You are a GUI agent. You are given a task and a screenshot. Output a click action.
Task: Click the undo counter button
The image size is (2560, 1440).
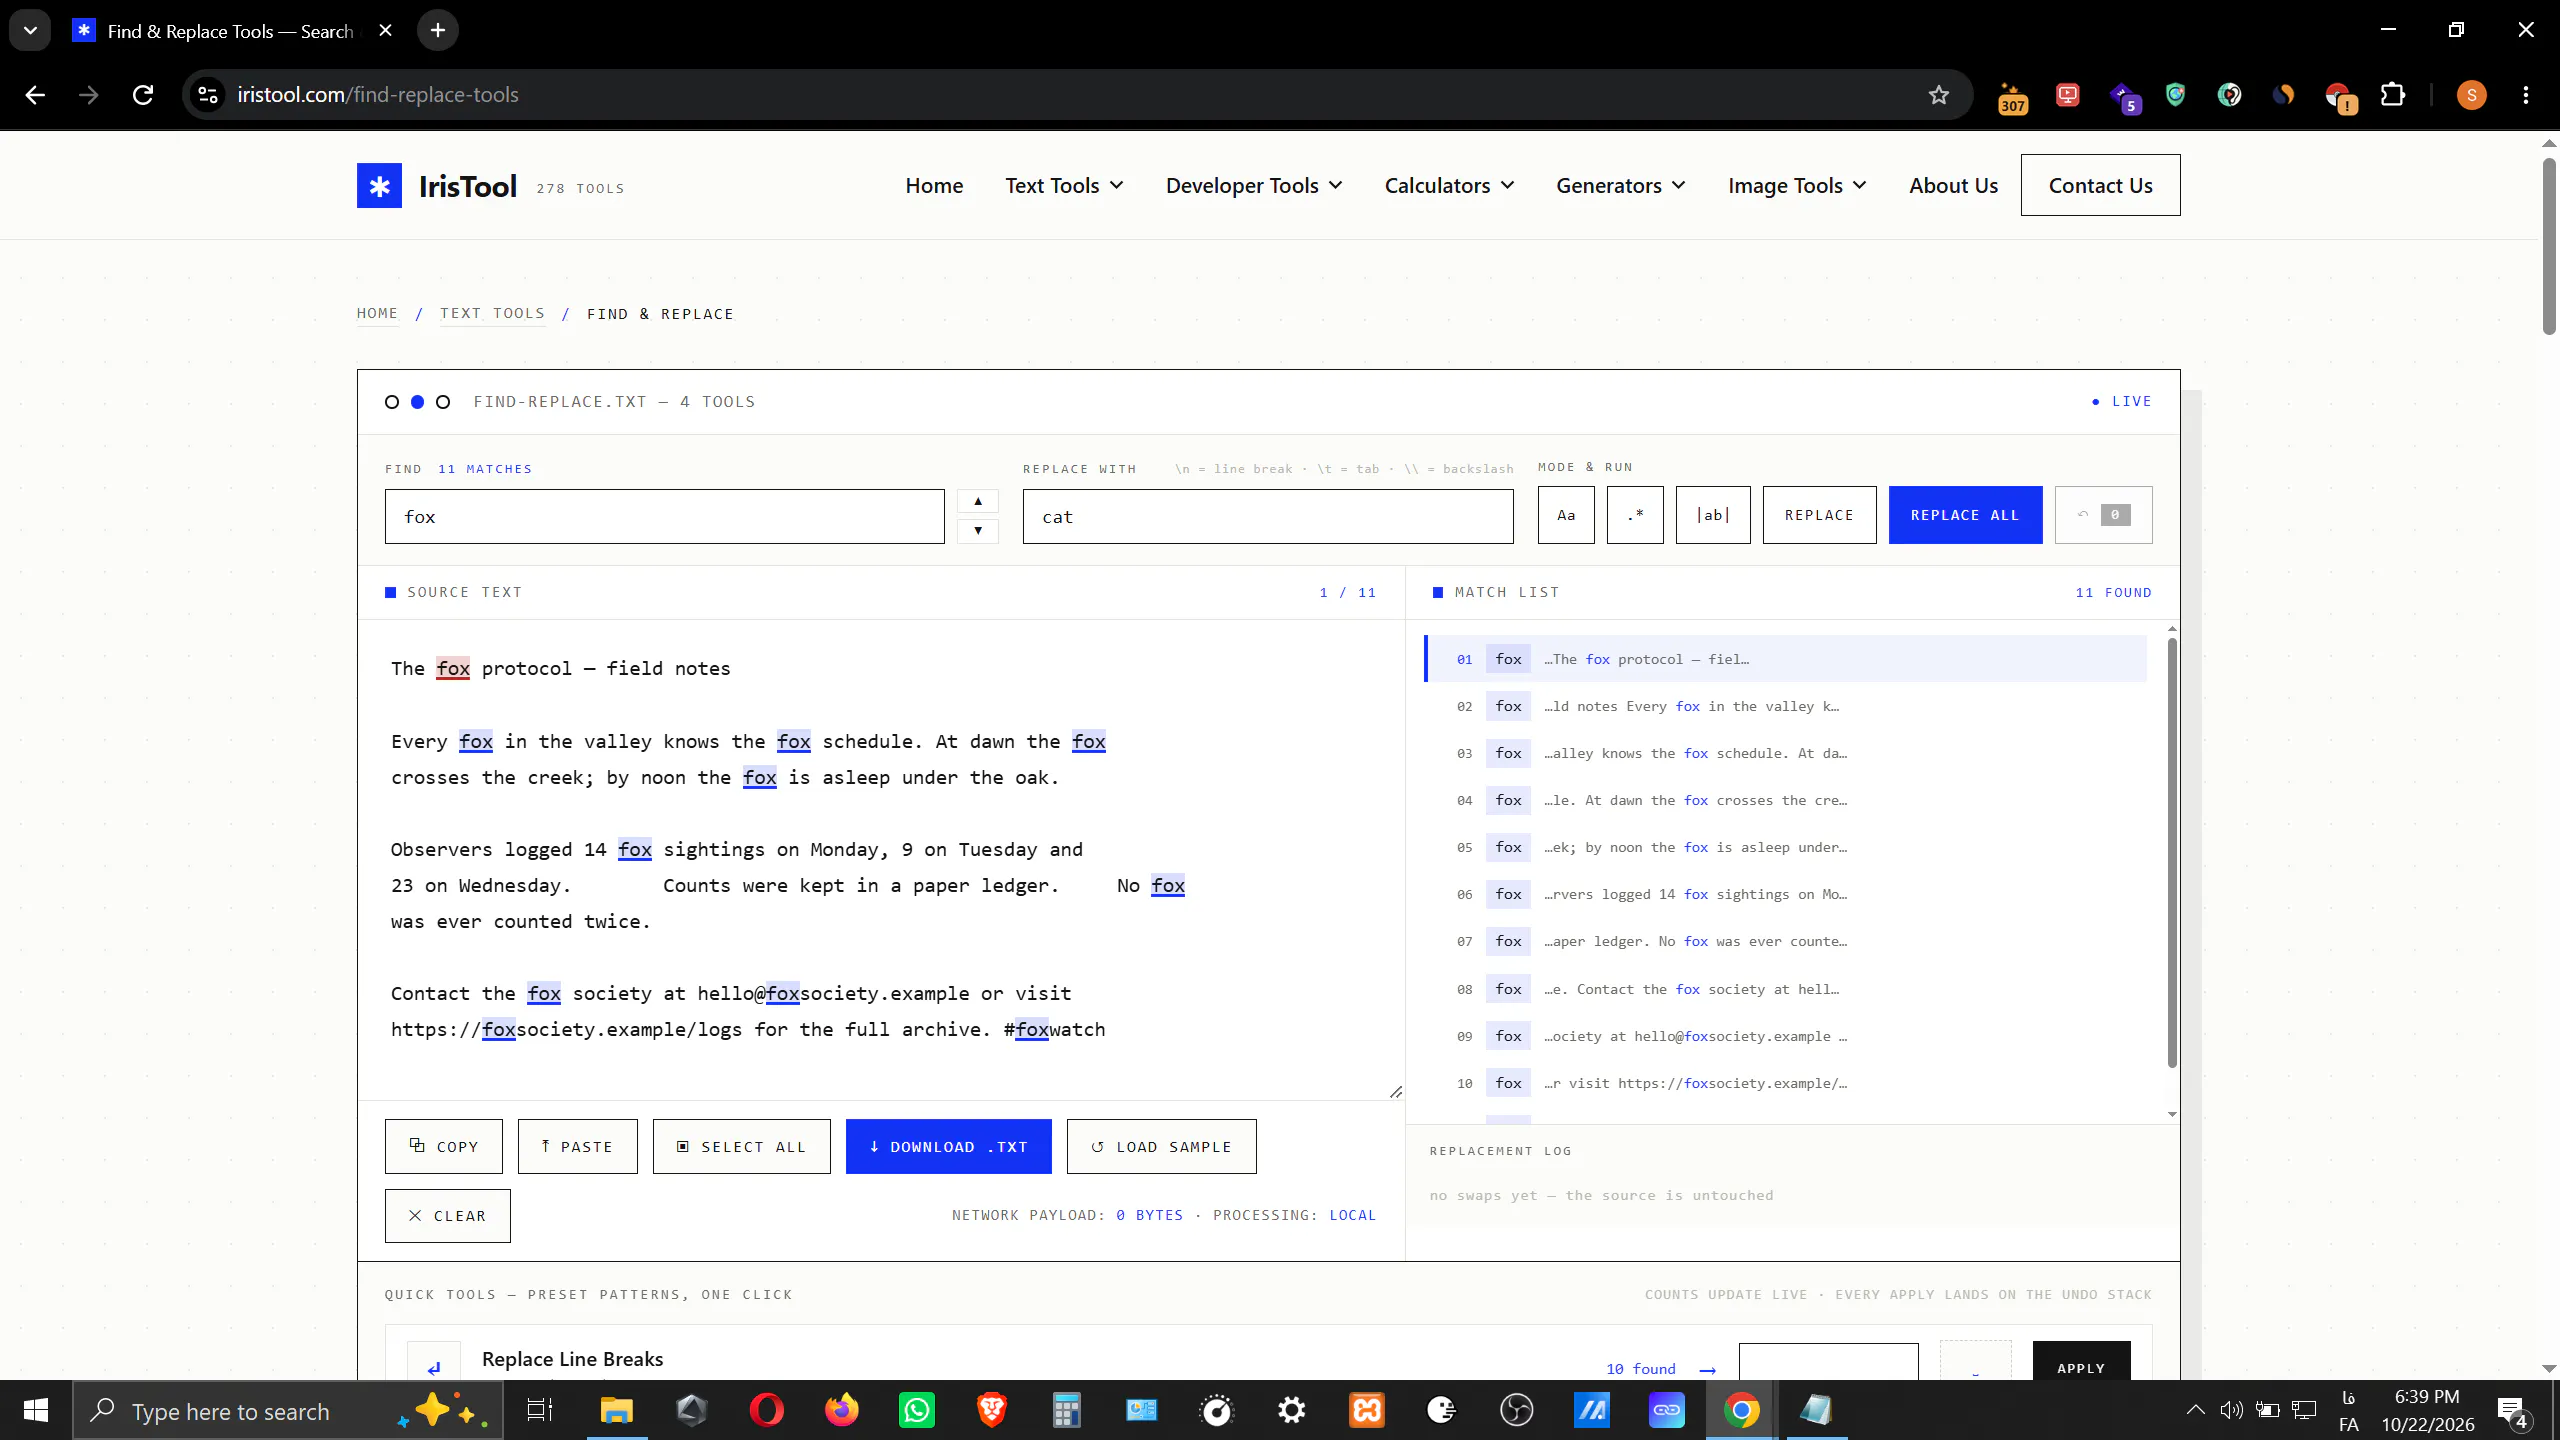(2103, 515)
